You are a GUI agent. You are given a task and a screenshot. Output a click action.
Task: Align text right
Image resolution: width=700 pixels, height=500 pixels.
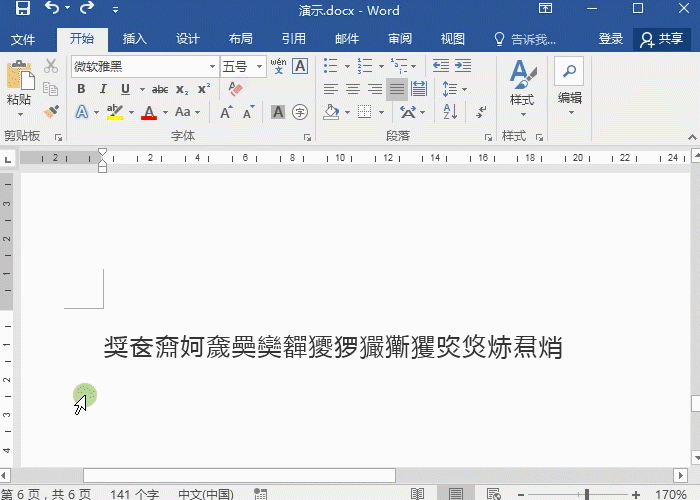[375, 89]
